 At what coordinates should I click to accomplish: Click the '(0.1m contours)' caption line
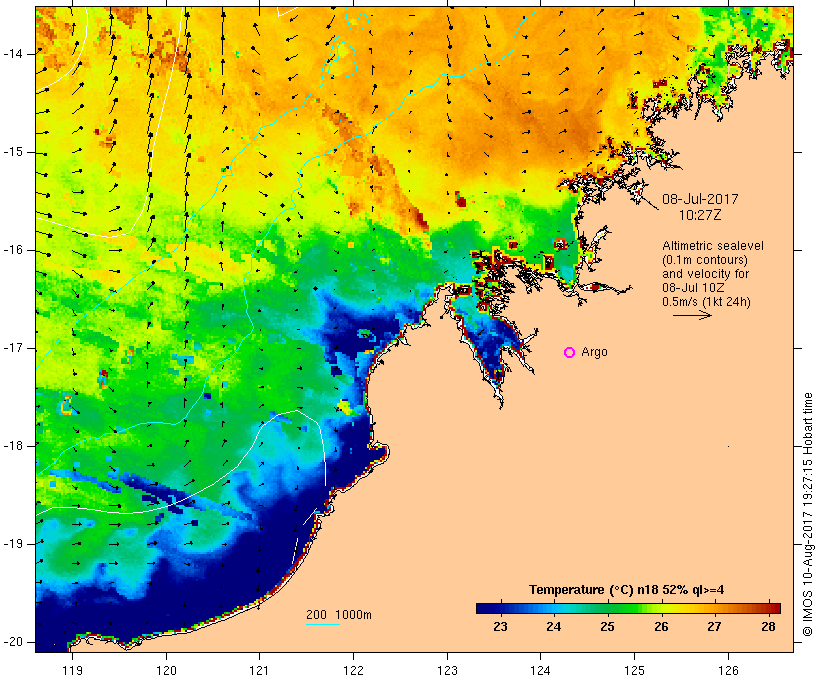[x=705, y=260]
